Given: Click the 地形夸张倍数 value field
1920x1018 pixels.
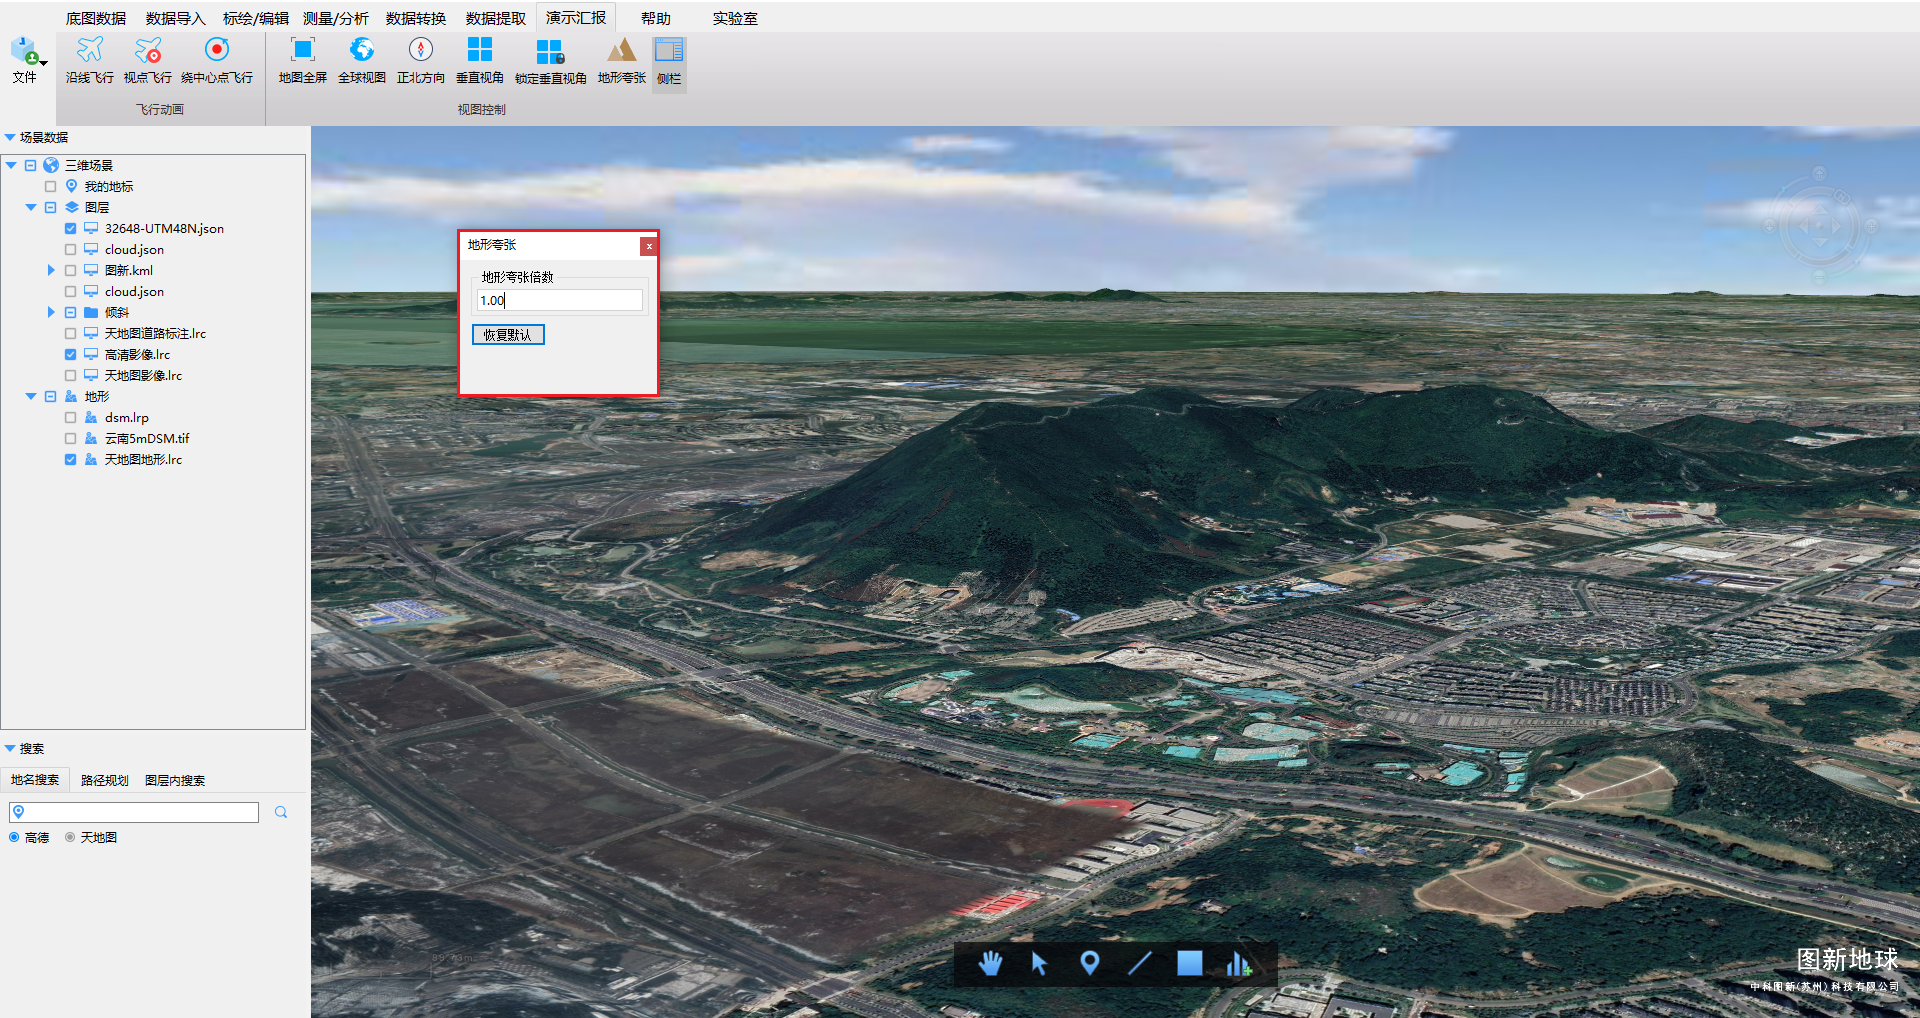Looking at the screenshot, I should [560, 300].
